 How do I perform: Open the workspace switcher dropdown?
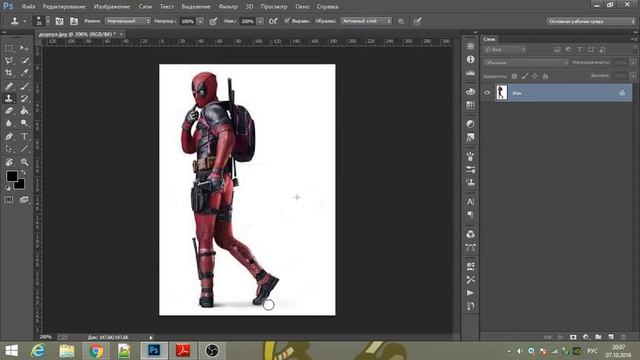pyautogui.click(x=591, y=21)
